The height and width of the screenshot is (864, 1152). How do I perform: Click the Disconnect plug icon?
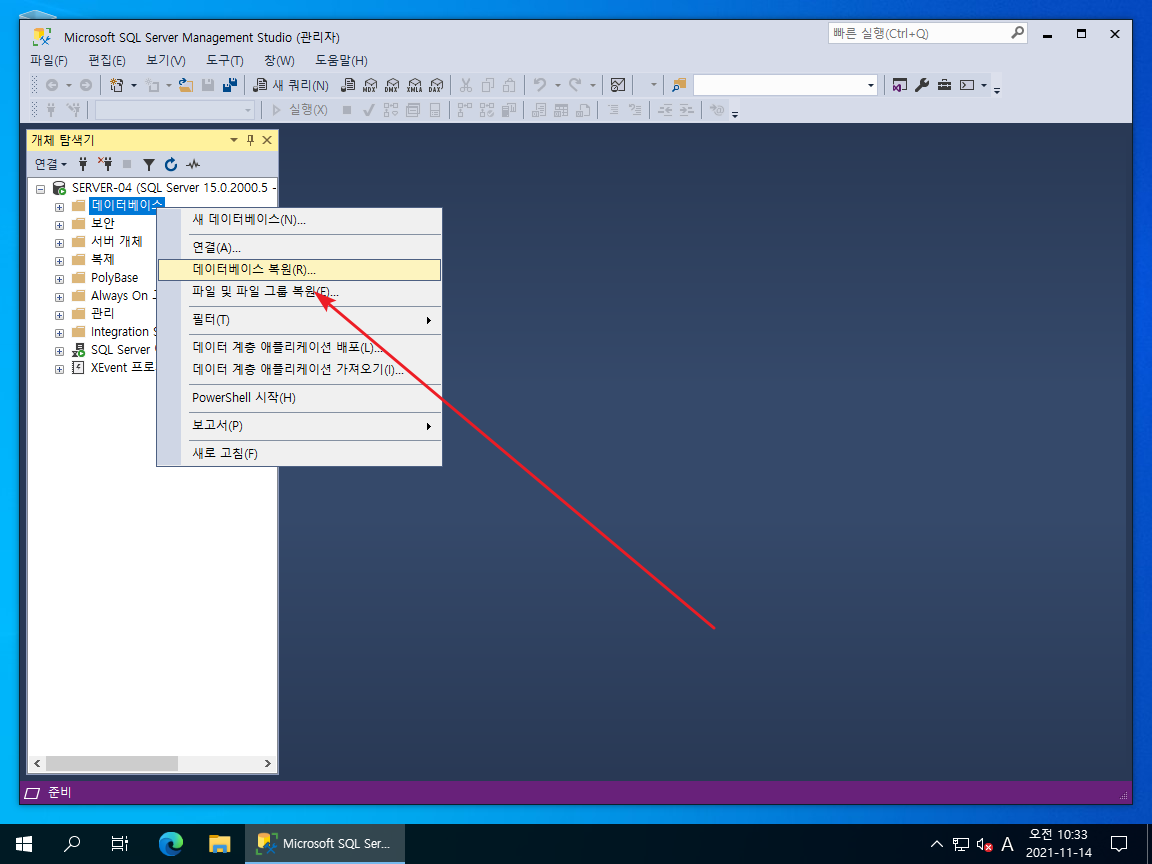(105, 164)
